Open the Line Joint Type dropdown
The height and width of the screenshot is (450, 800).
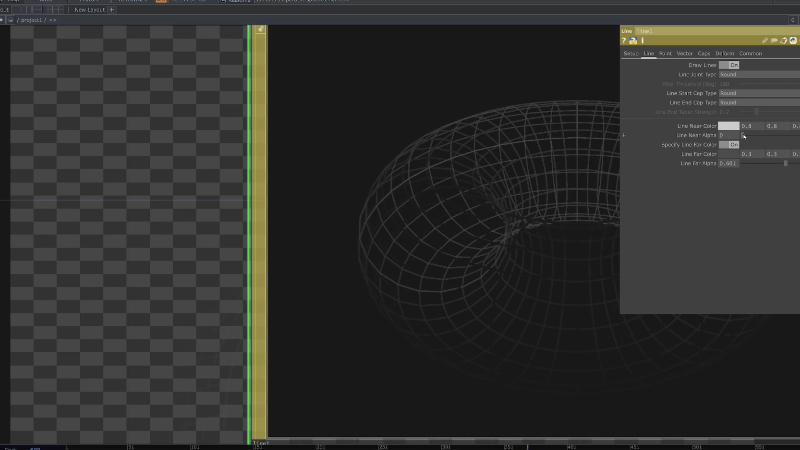coord(758,74)
